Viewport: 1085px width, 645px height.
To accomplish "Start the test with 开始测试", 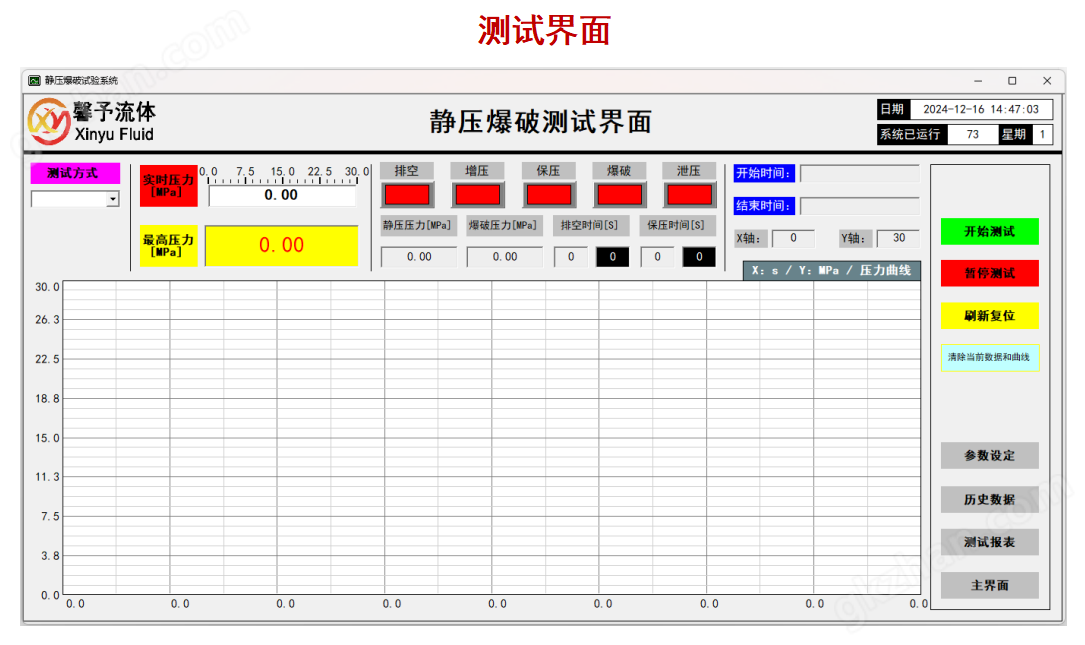I will coord(990,231).
